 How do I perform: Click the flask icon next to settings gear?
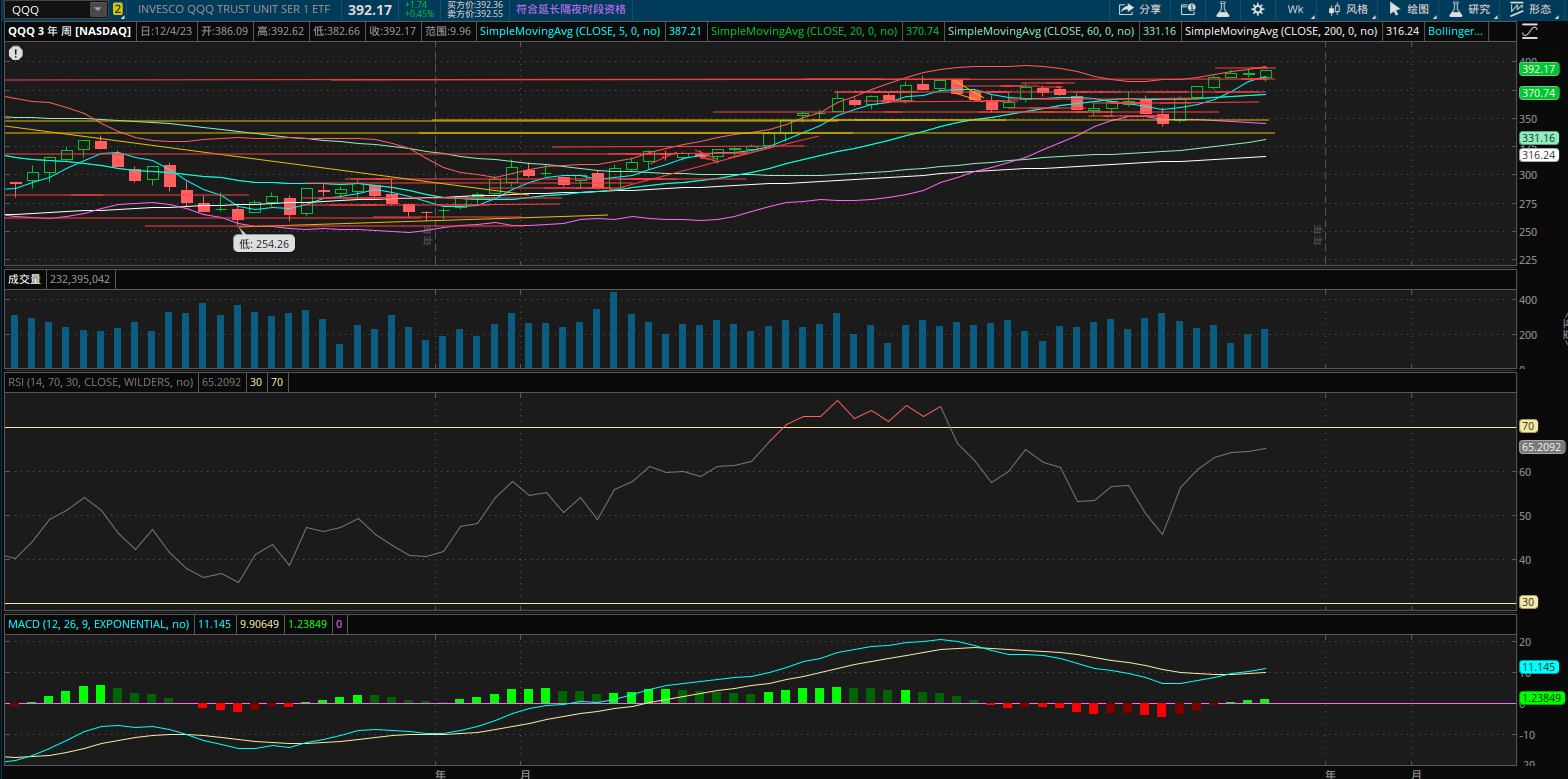point(1222,9)
